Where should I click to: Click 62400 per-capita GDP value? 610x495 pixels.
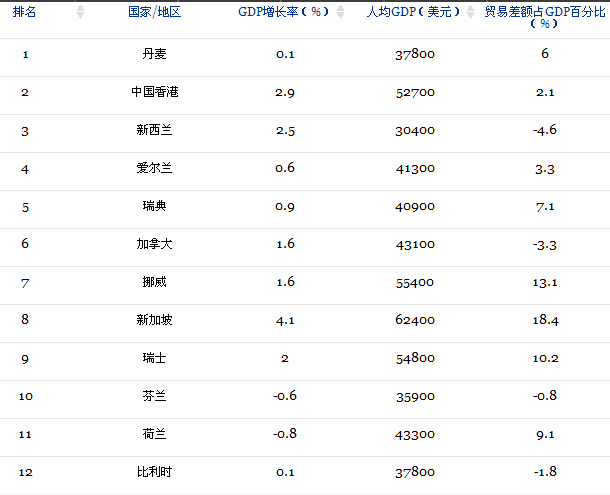click(415, 320)
